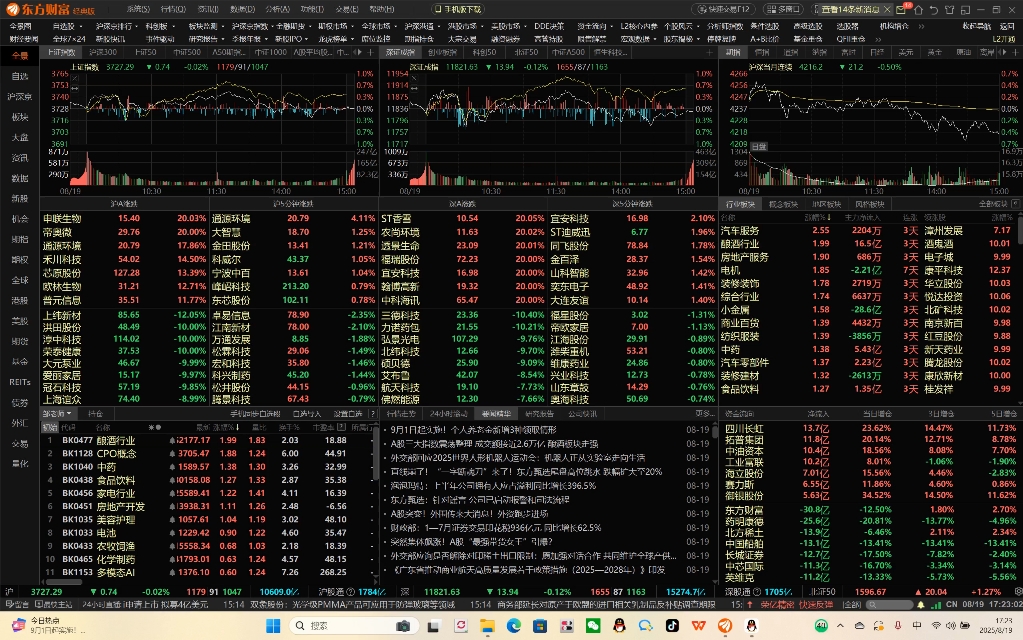This screenshot has height=640, width=1023.
Task: Click the bell icon in CPO概念 row
Action: pyautogui.click(x=172, y=453)
